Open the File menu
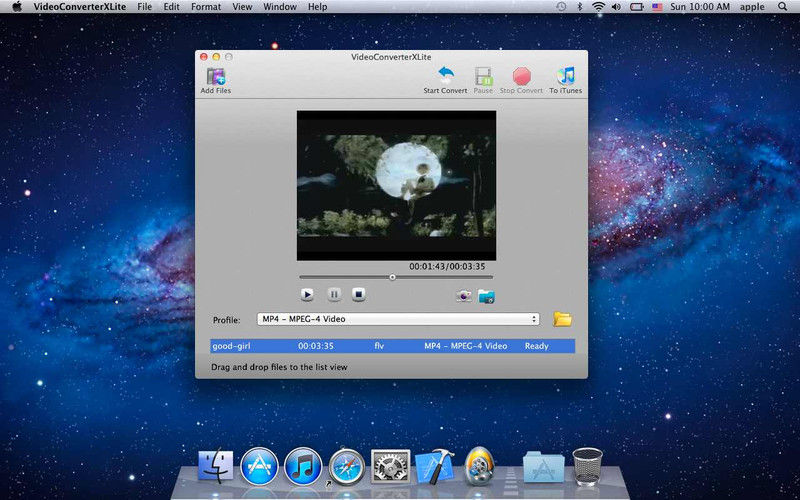Viewport: 800px width, 500px height. [x=145, y=7]
